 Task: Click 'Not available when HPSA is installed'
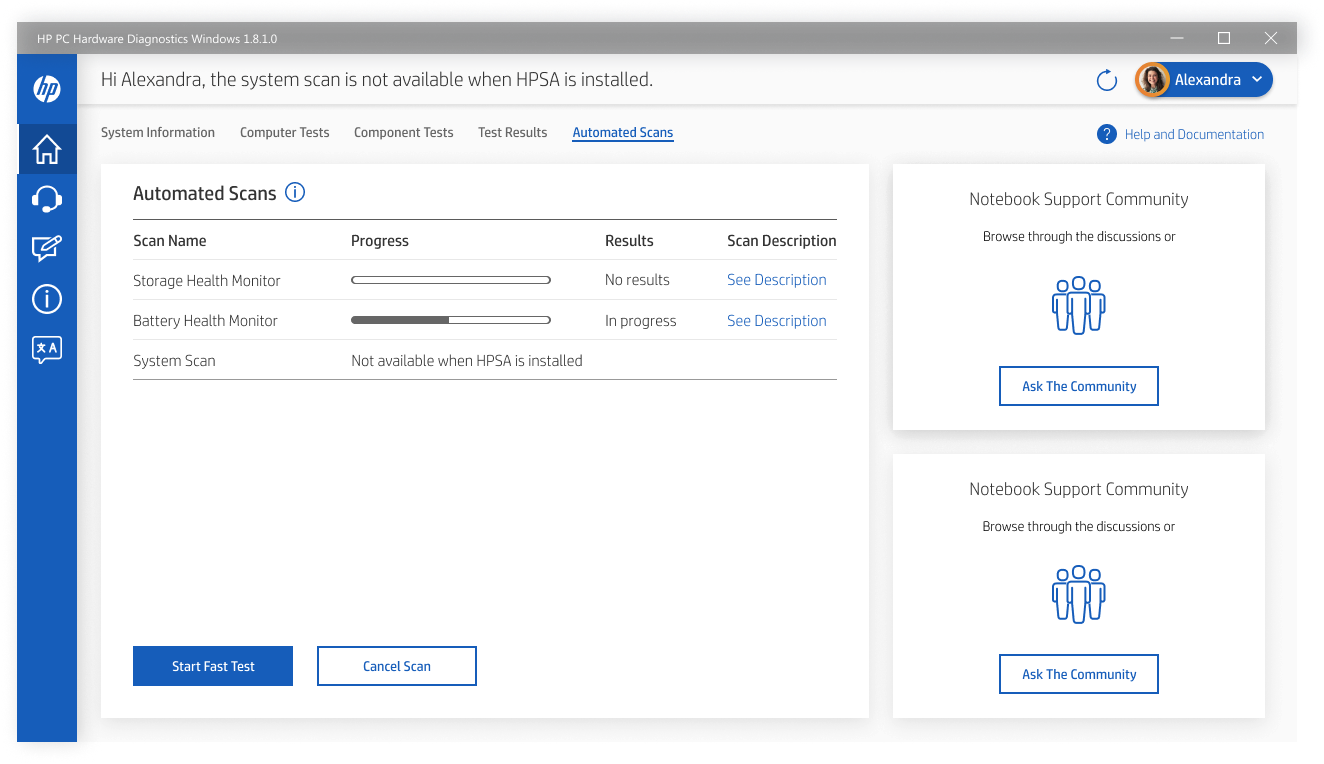pos(467,361)
